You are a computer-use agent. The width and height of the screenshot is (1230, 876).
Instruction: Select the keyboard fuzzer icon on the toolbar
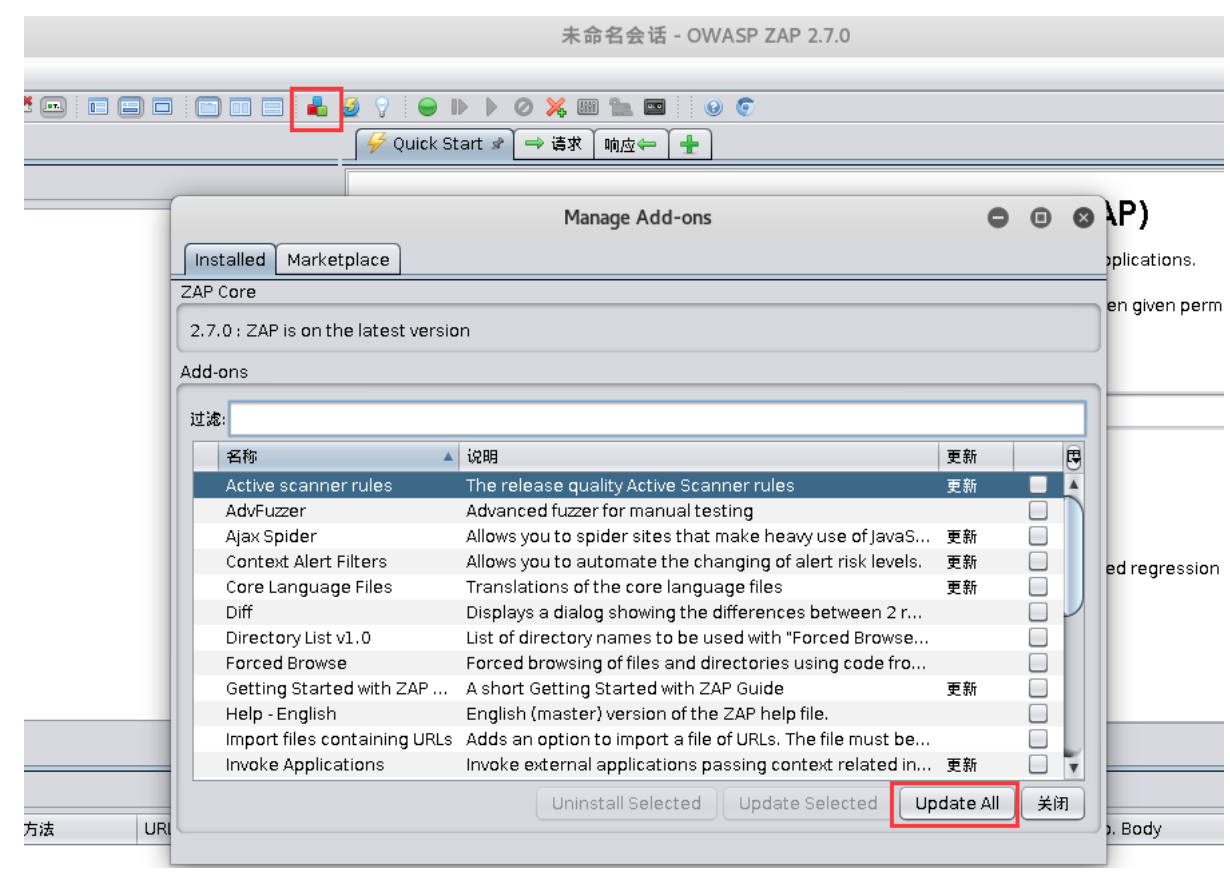pyautogui.click(x=587, y=107)
